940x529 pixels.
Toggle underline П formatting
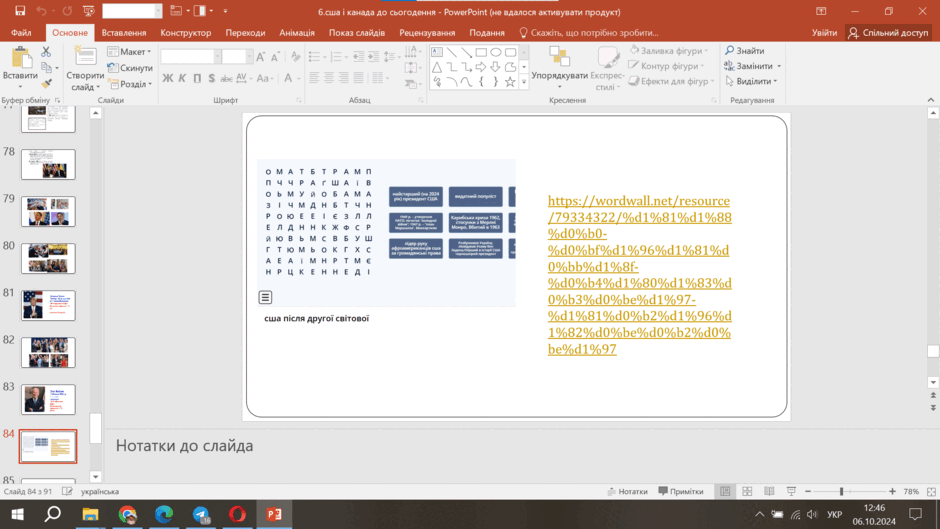[x=197, y=78]
